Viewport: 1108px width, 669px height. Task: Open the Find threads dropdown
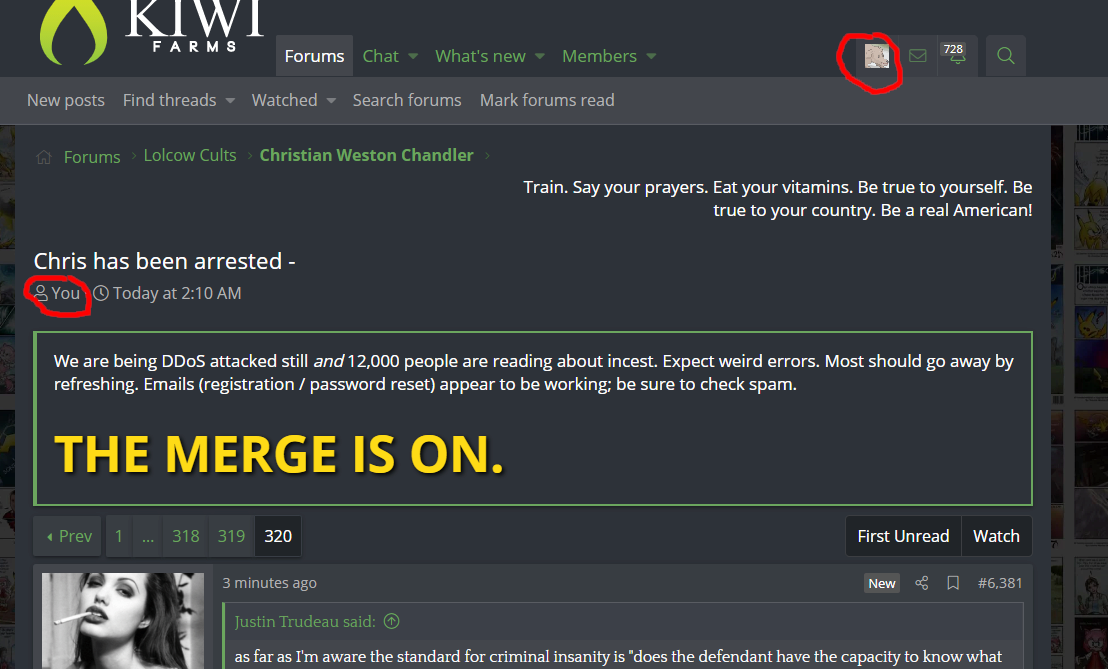coord(178,100)
